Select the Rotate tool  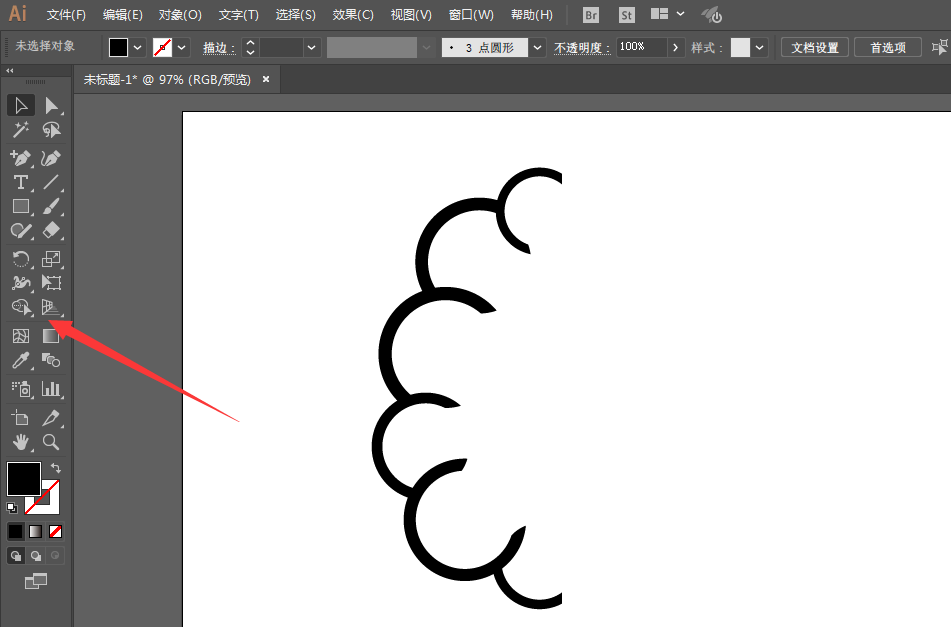pyautogui.click(x=21, y=259)
